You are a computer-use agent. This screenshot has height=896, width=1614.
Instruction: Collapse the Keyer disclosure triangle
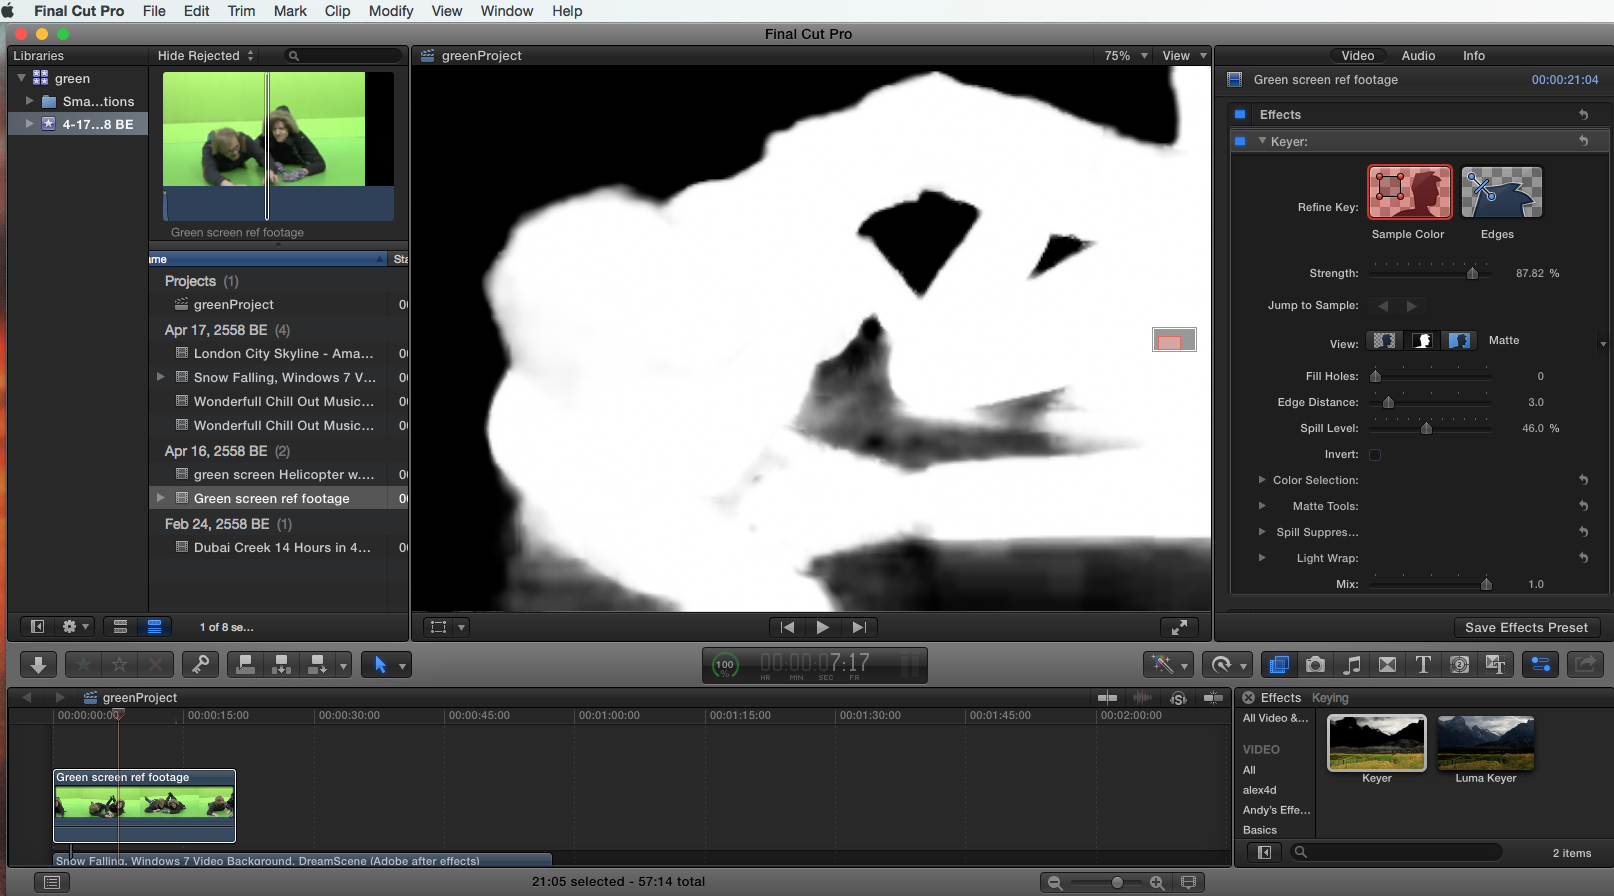pos(1262,141)
